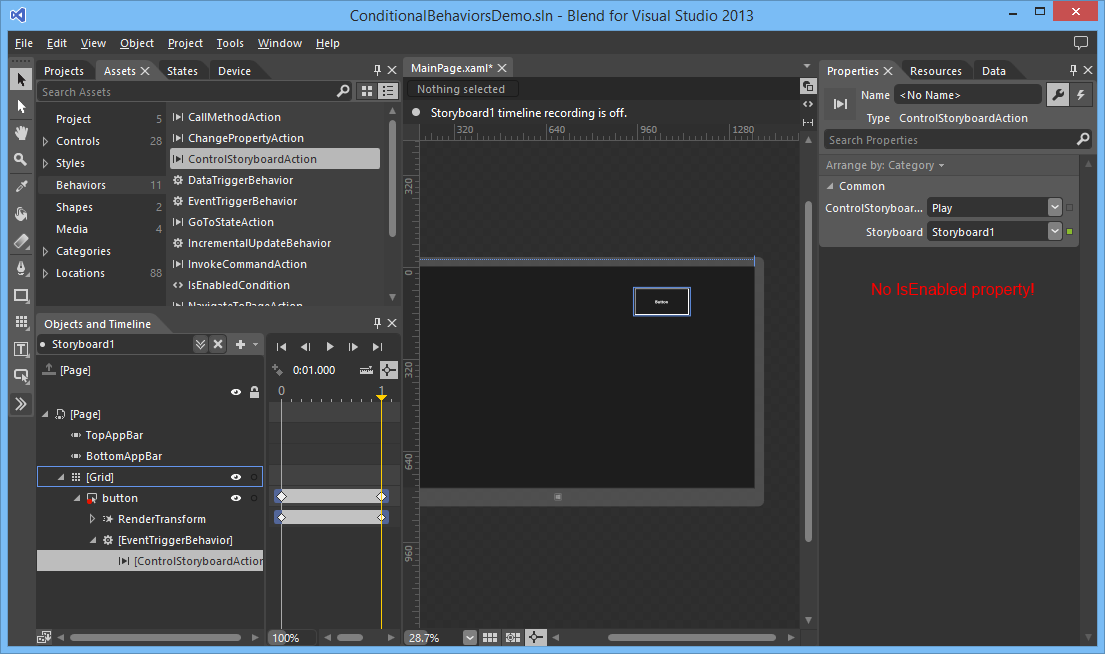Switch to XAML code view icon
The width and height of the screenshot is (1105, 654).
pos(808,104)
